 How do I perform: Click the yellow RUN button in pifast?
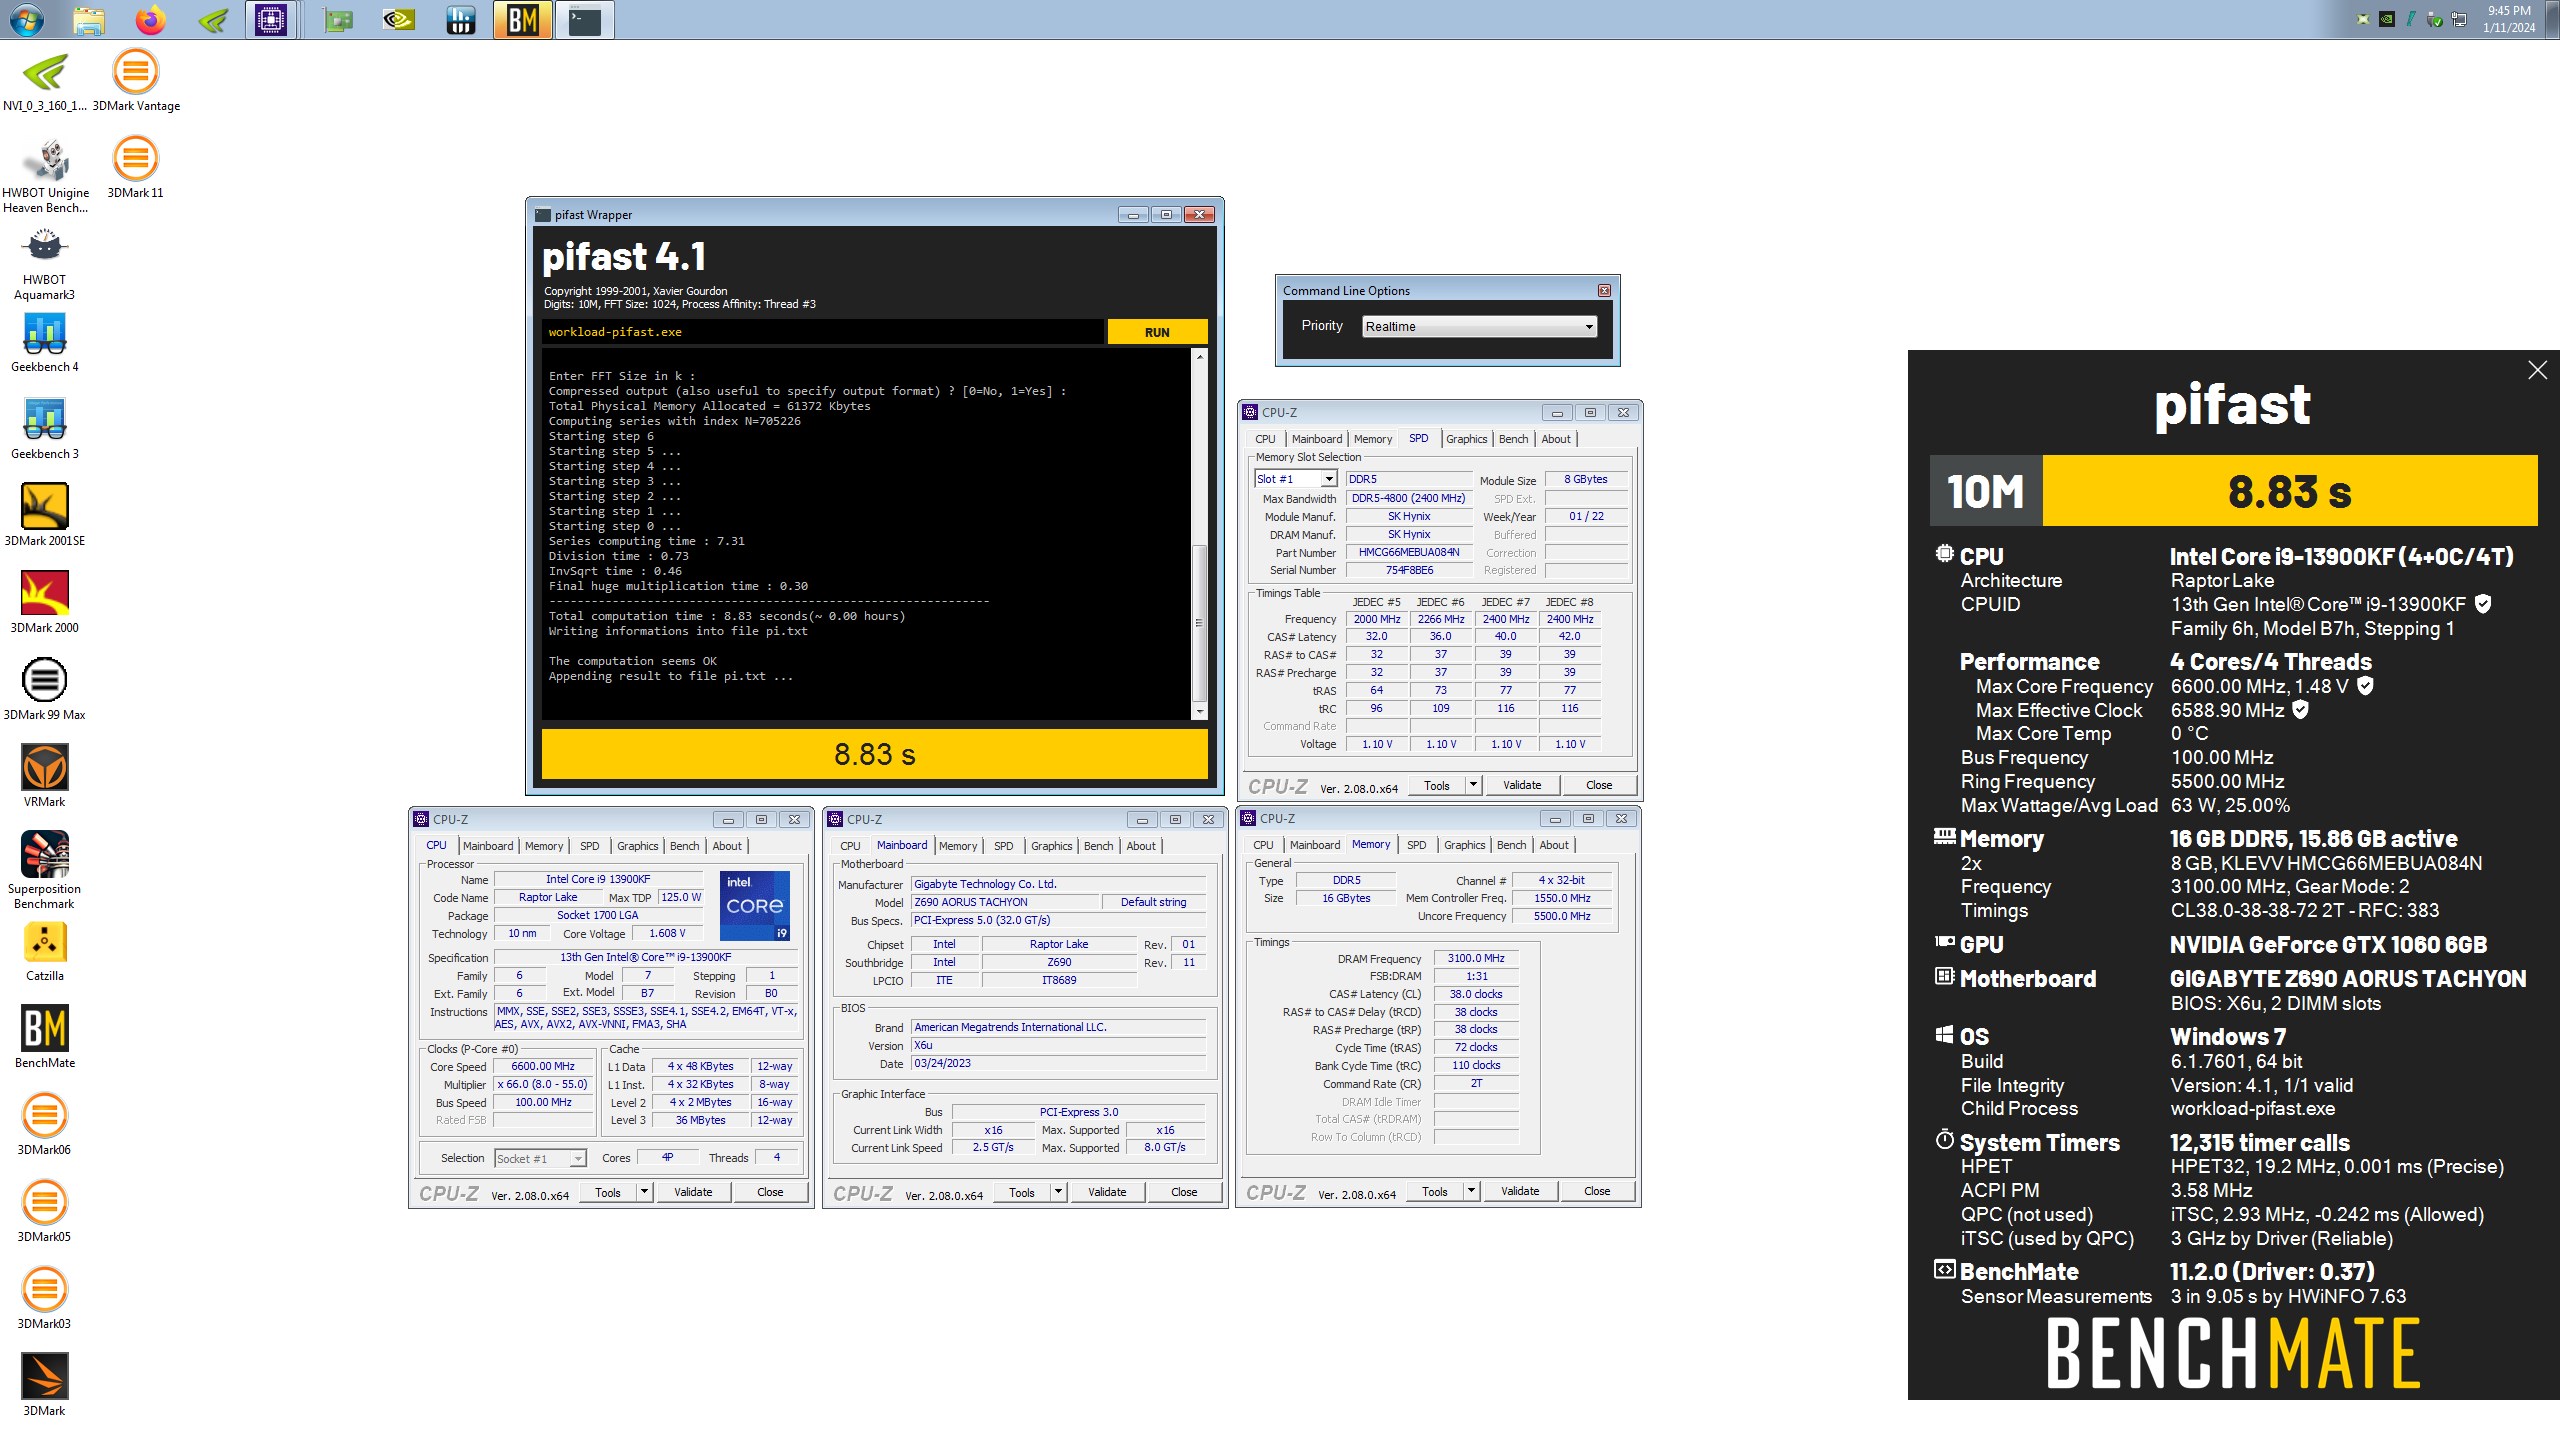1157,332
